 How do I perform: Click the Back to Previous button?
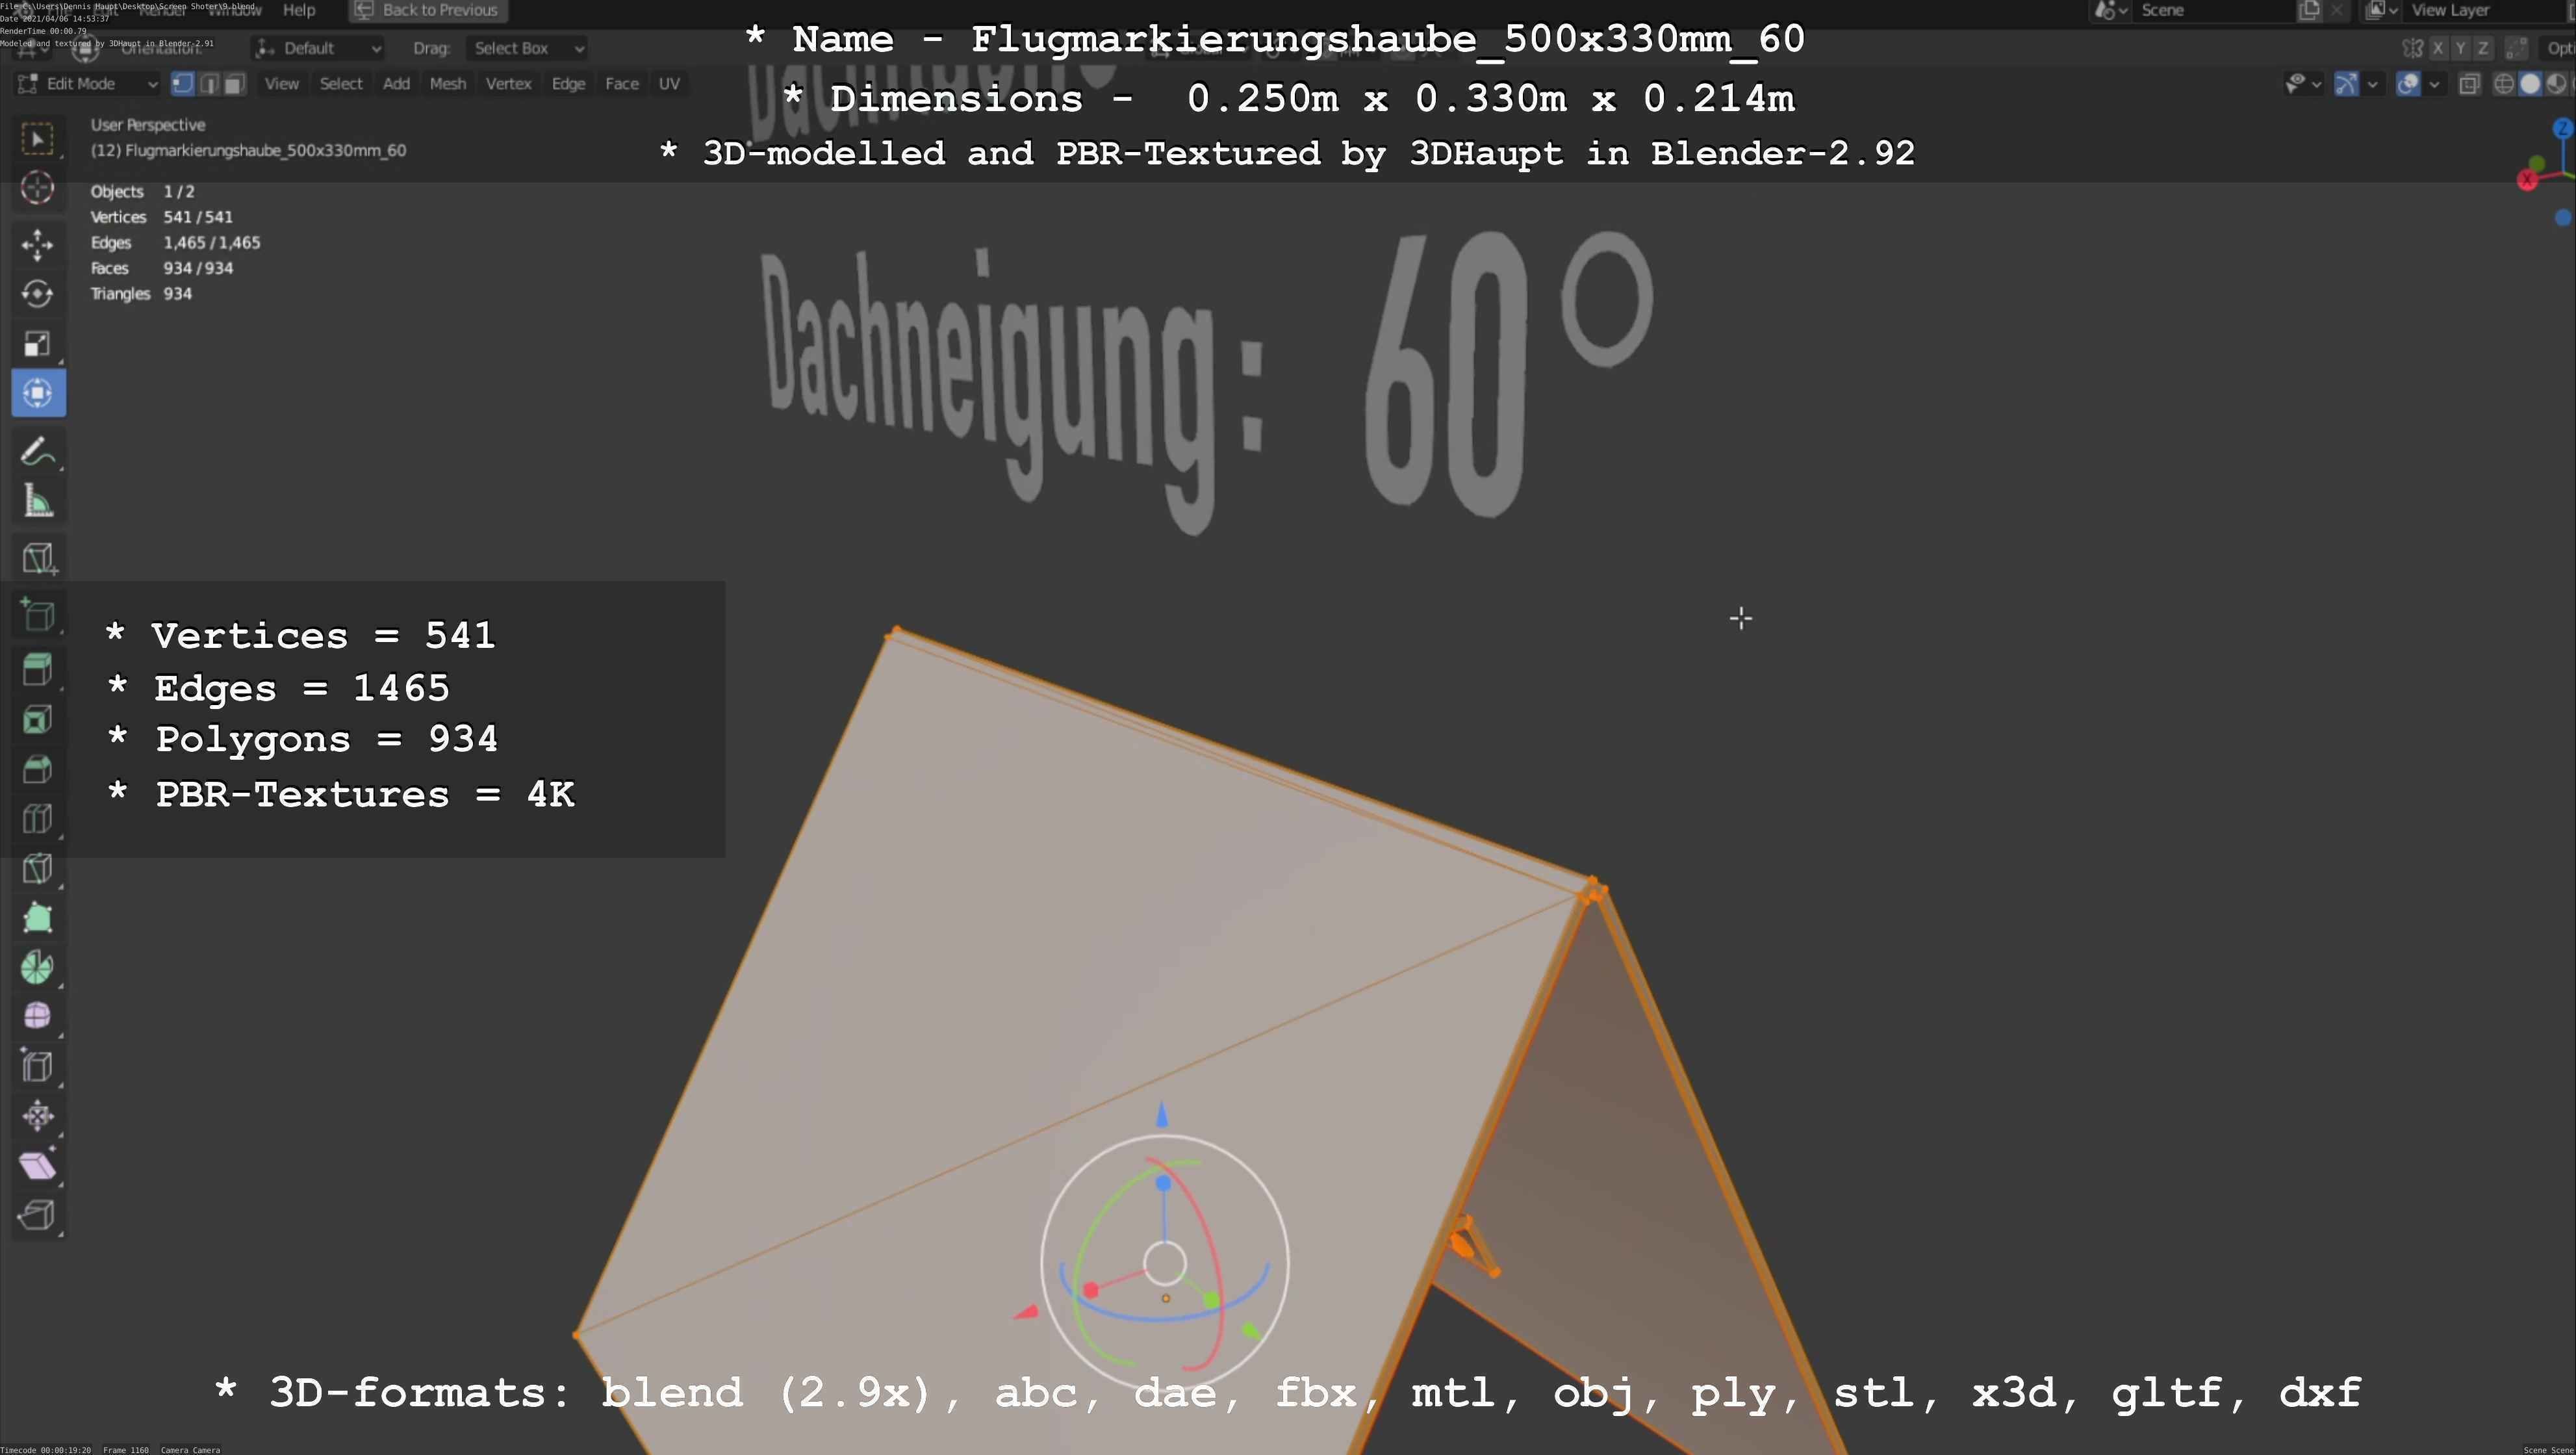coord(428,10)
